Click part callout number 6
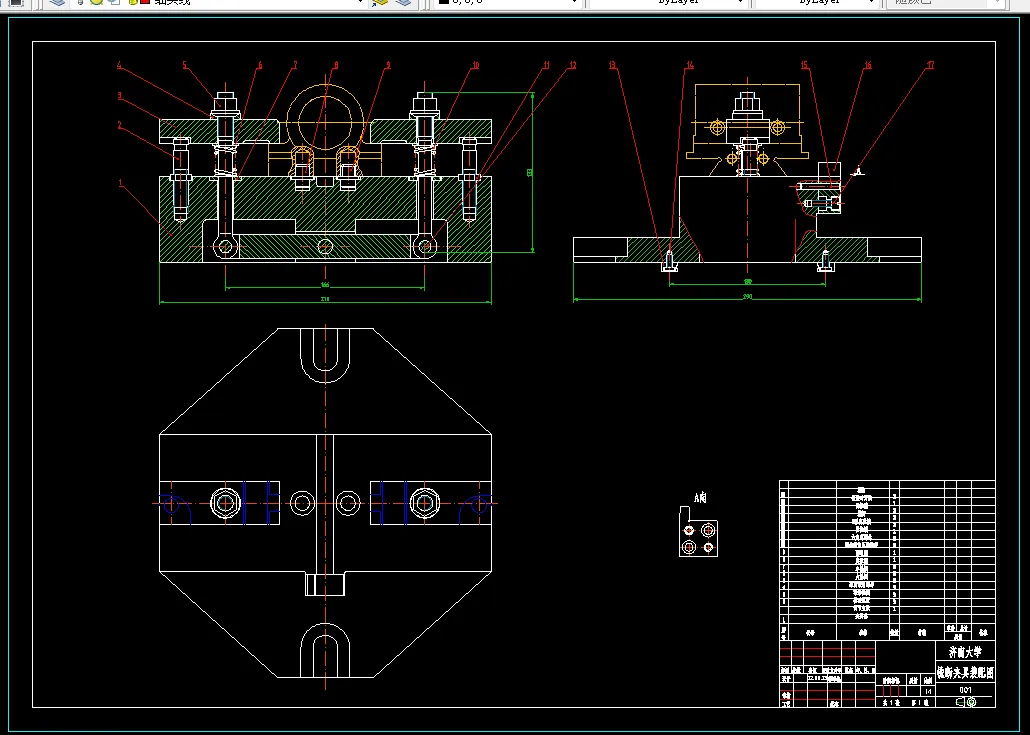This screenshot has height=735, width=1030. 260,65
